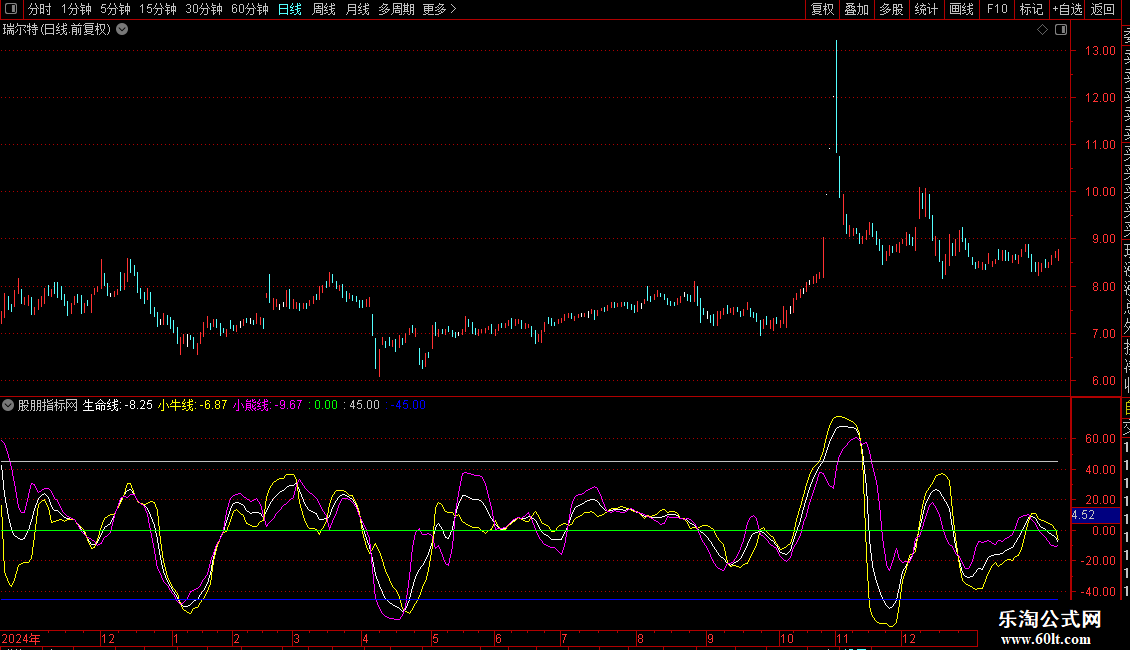Image resolution: width=1130 pixels, height=650 pixels.
Task: Select the 月线 monthly period tab
Action: click(x=357, y=9)
